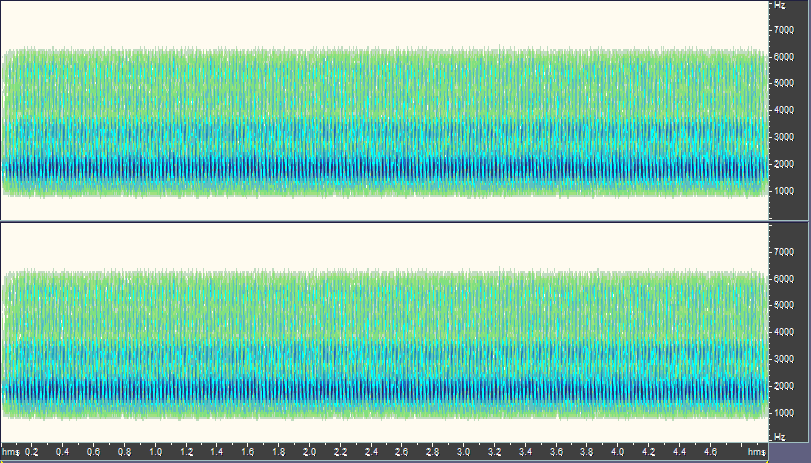Jump to the 2.2 label on time ruler
811x463 pixels.
(x=340, y=452)
